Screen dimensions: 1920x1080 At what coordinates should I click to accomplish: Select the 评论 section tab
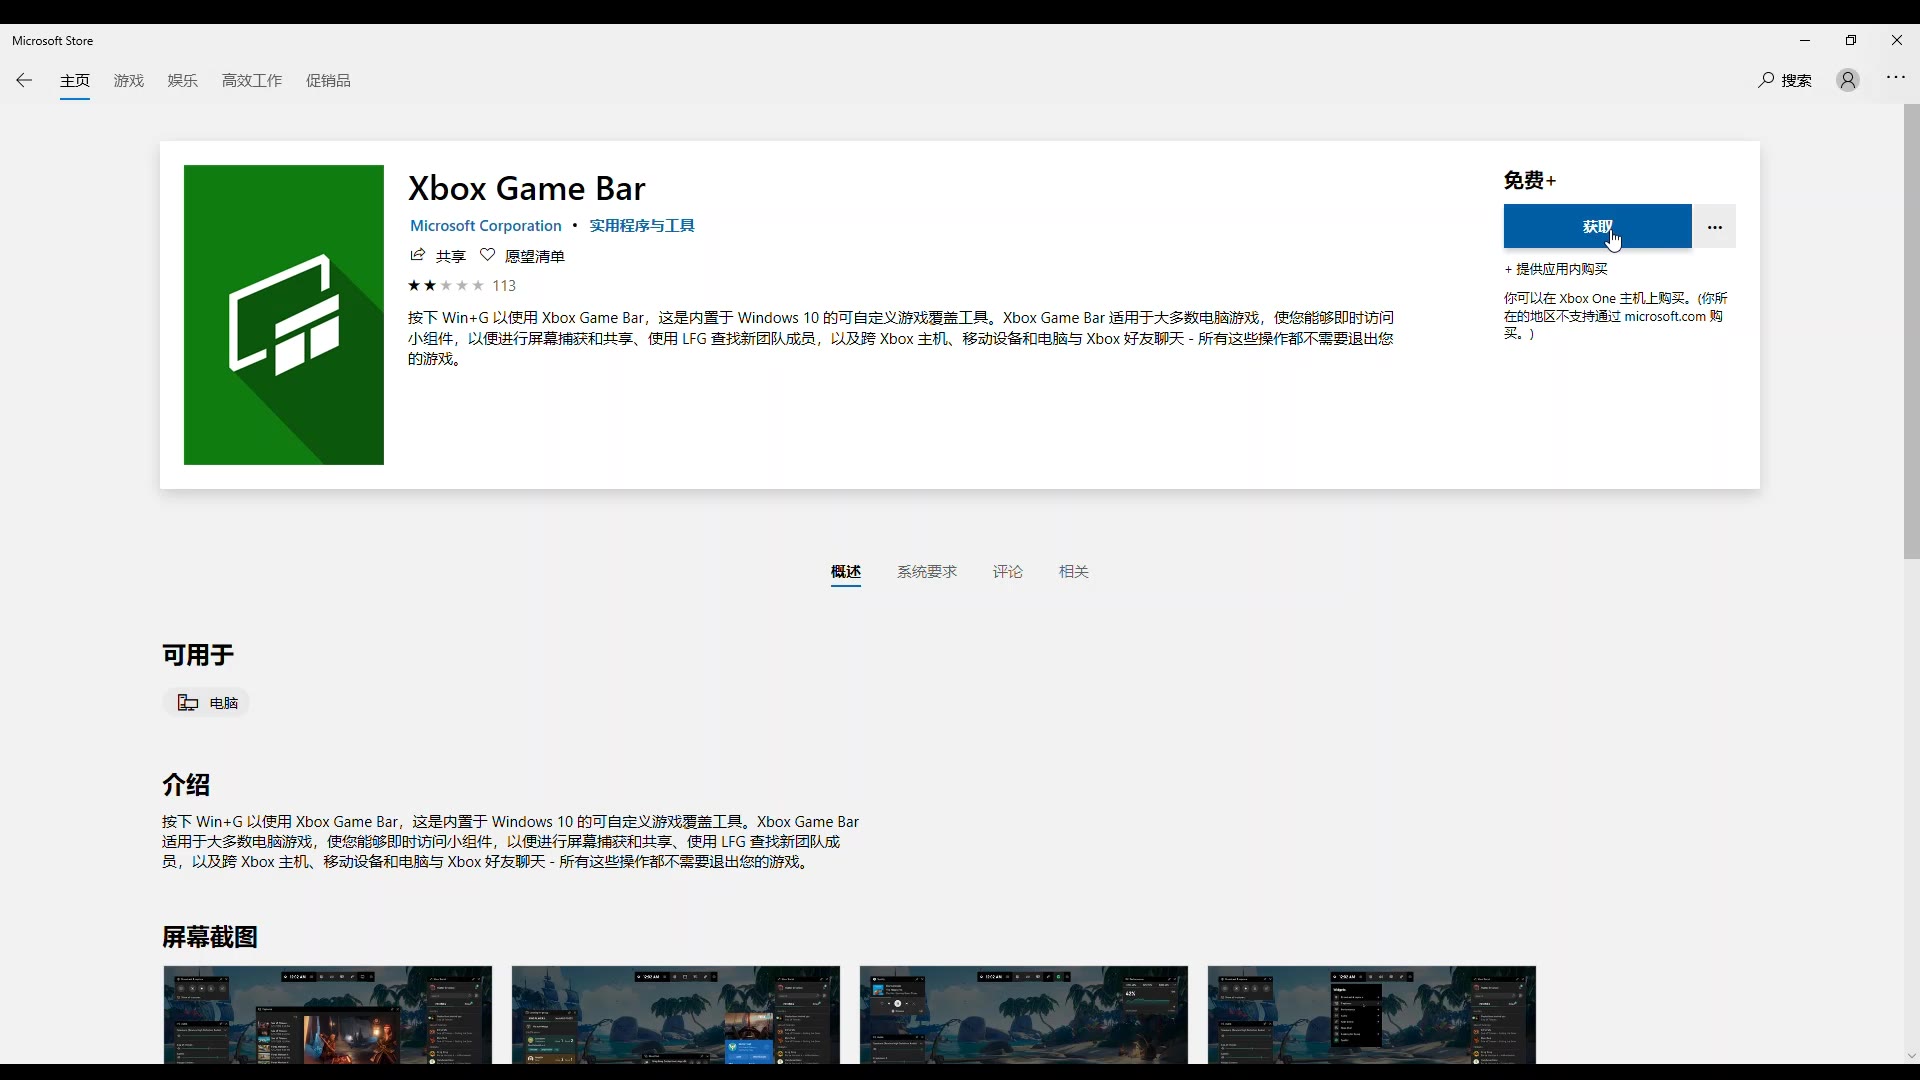1008,572
